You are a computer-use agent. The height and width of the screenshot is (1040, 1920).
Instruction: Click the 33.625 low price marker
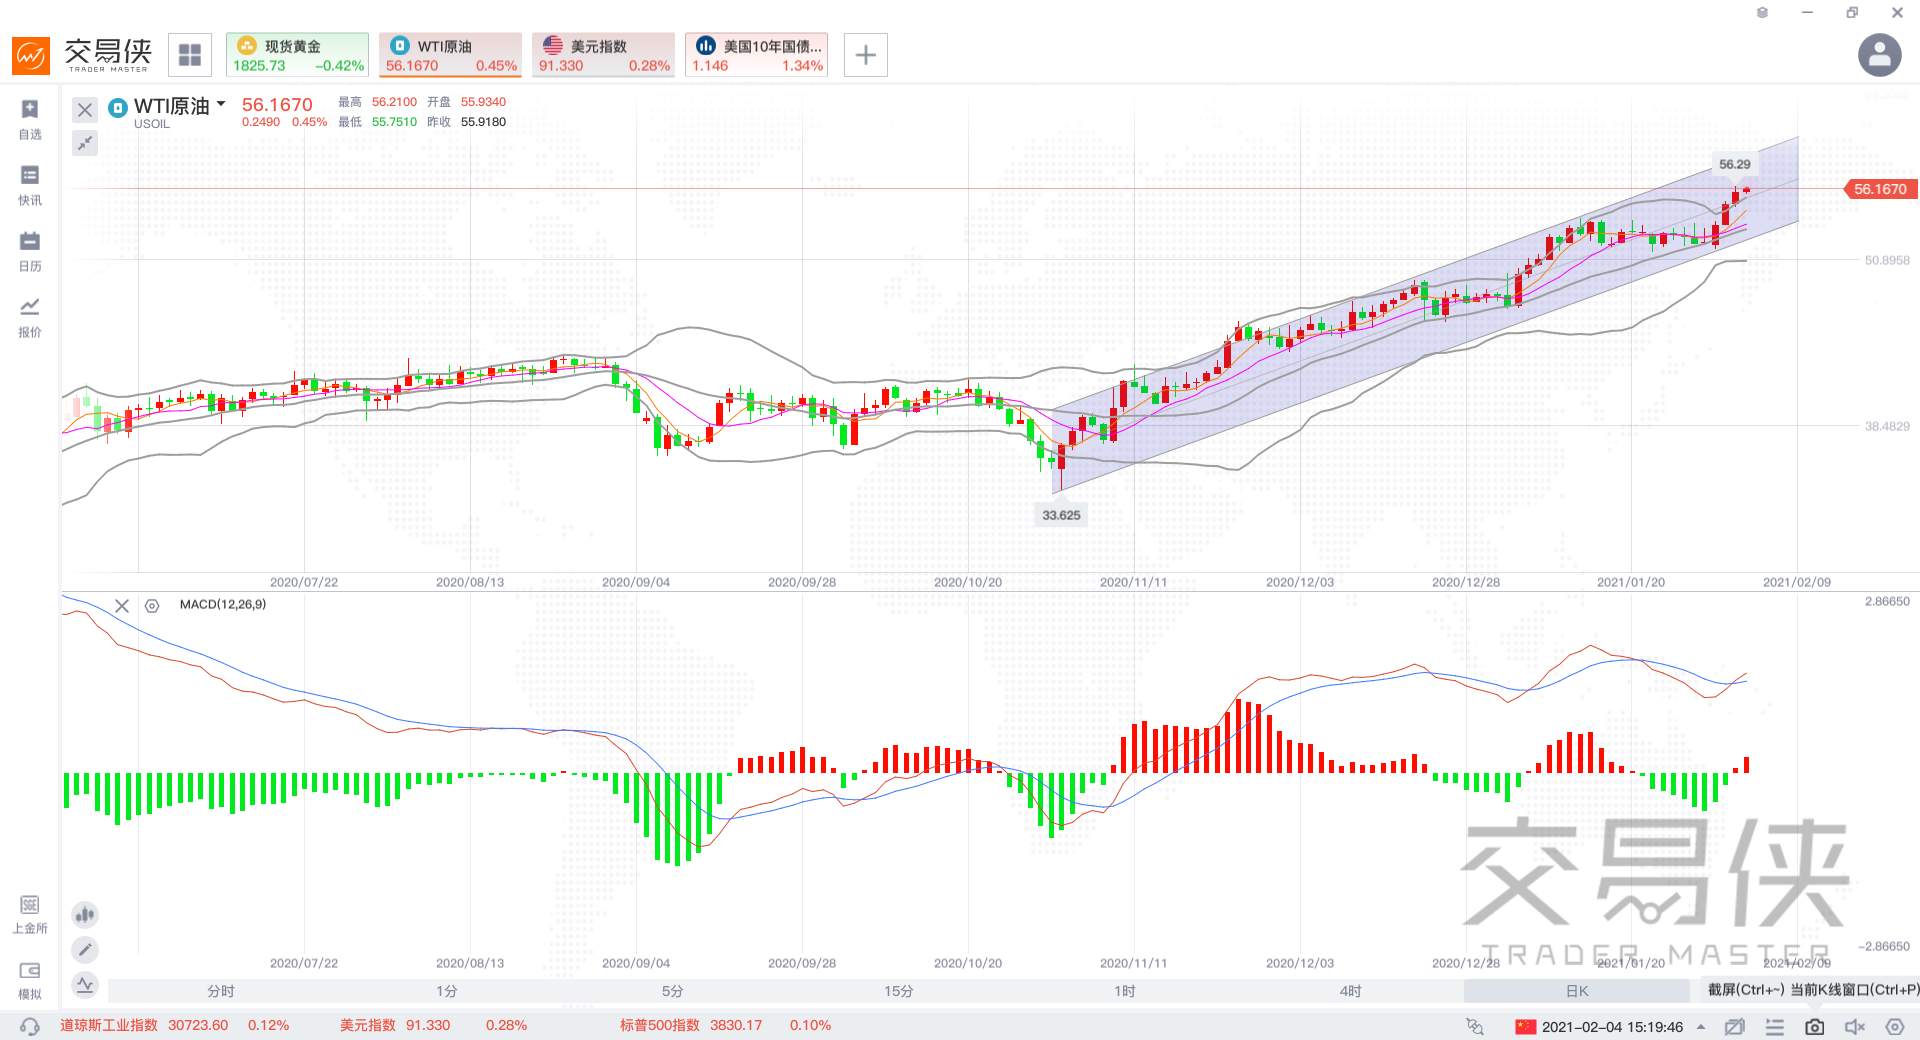click(x=1061, y=515)
